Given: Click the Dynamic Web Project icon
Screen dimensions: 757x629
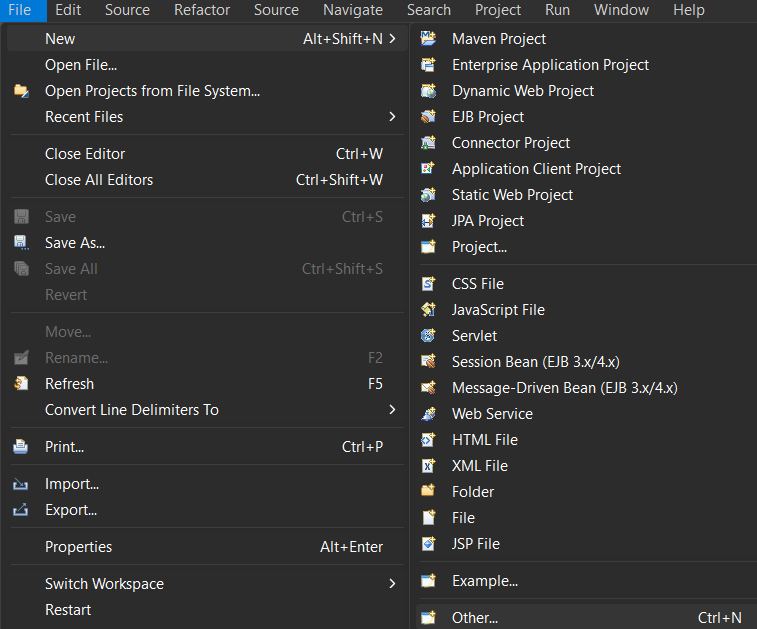Looking at the screenshot, I should [429, 91].
